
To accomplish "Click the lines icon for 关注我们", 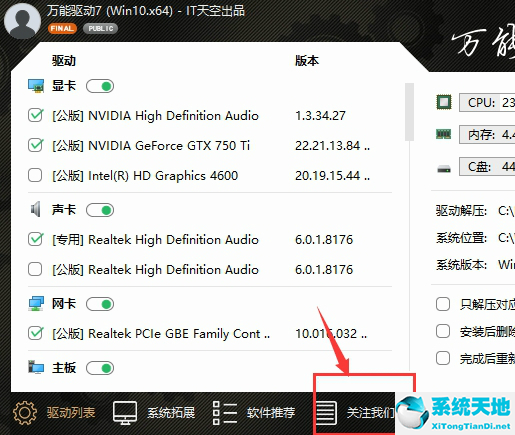I will [x=326, y=413].
